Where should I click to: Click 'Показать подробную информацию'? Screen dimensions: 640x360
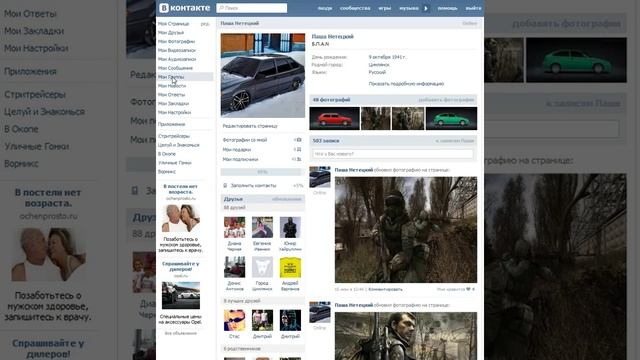(x=406, y=84)
